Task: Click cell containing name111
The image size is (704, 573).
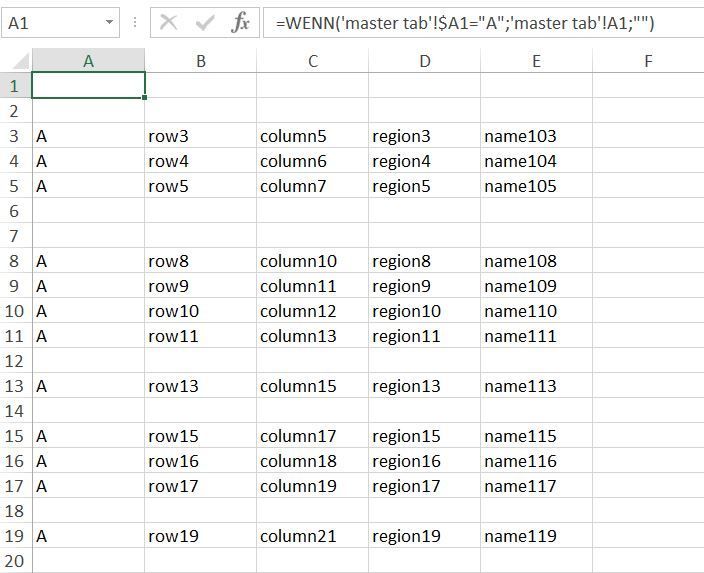Action: pyautogui.click(x=537, y=335)
